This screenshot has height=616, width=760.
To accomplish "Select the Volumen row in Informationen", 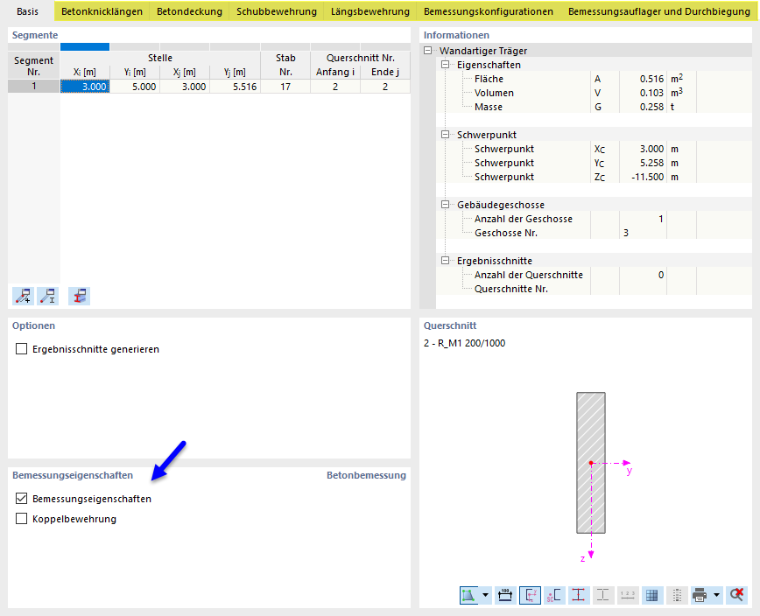I will tap(594, 93).
